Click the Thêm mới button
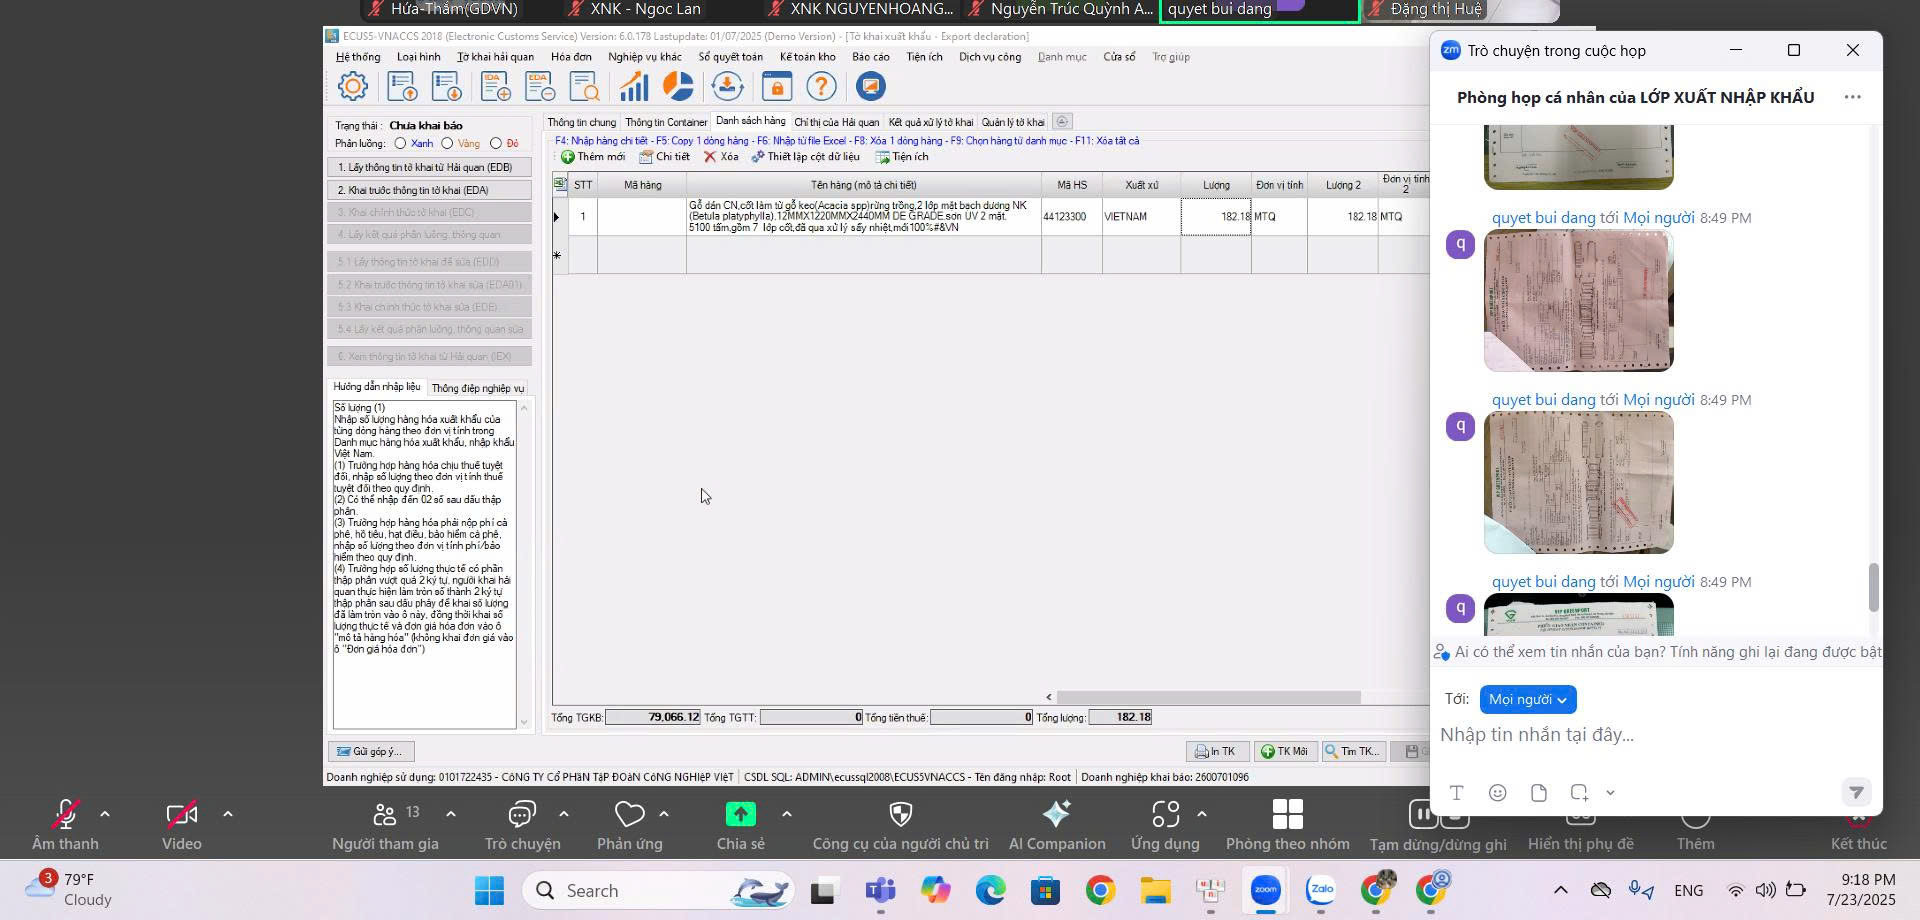 (x=593, y=157)
